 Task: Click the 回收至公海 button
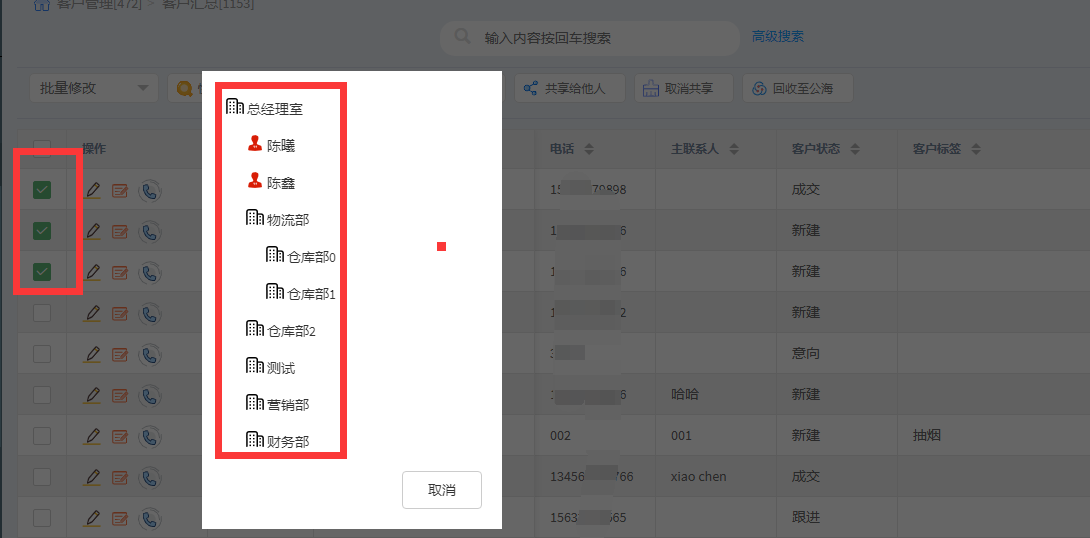[798, 88]
